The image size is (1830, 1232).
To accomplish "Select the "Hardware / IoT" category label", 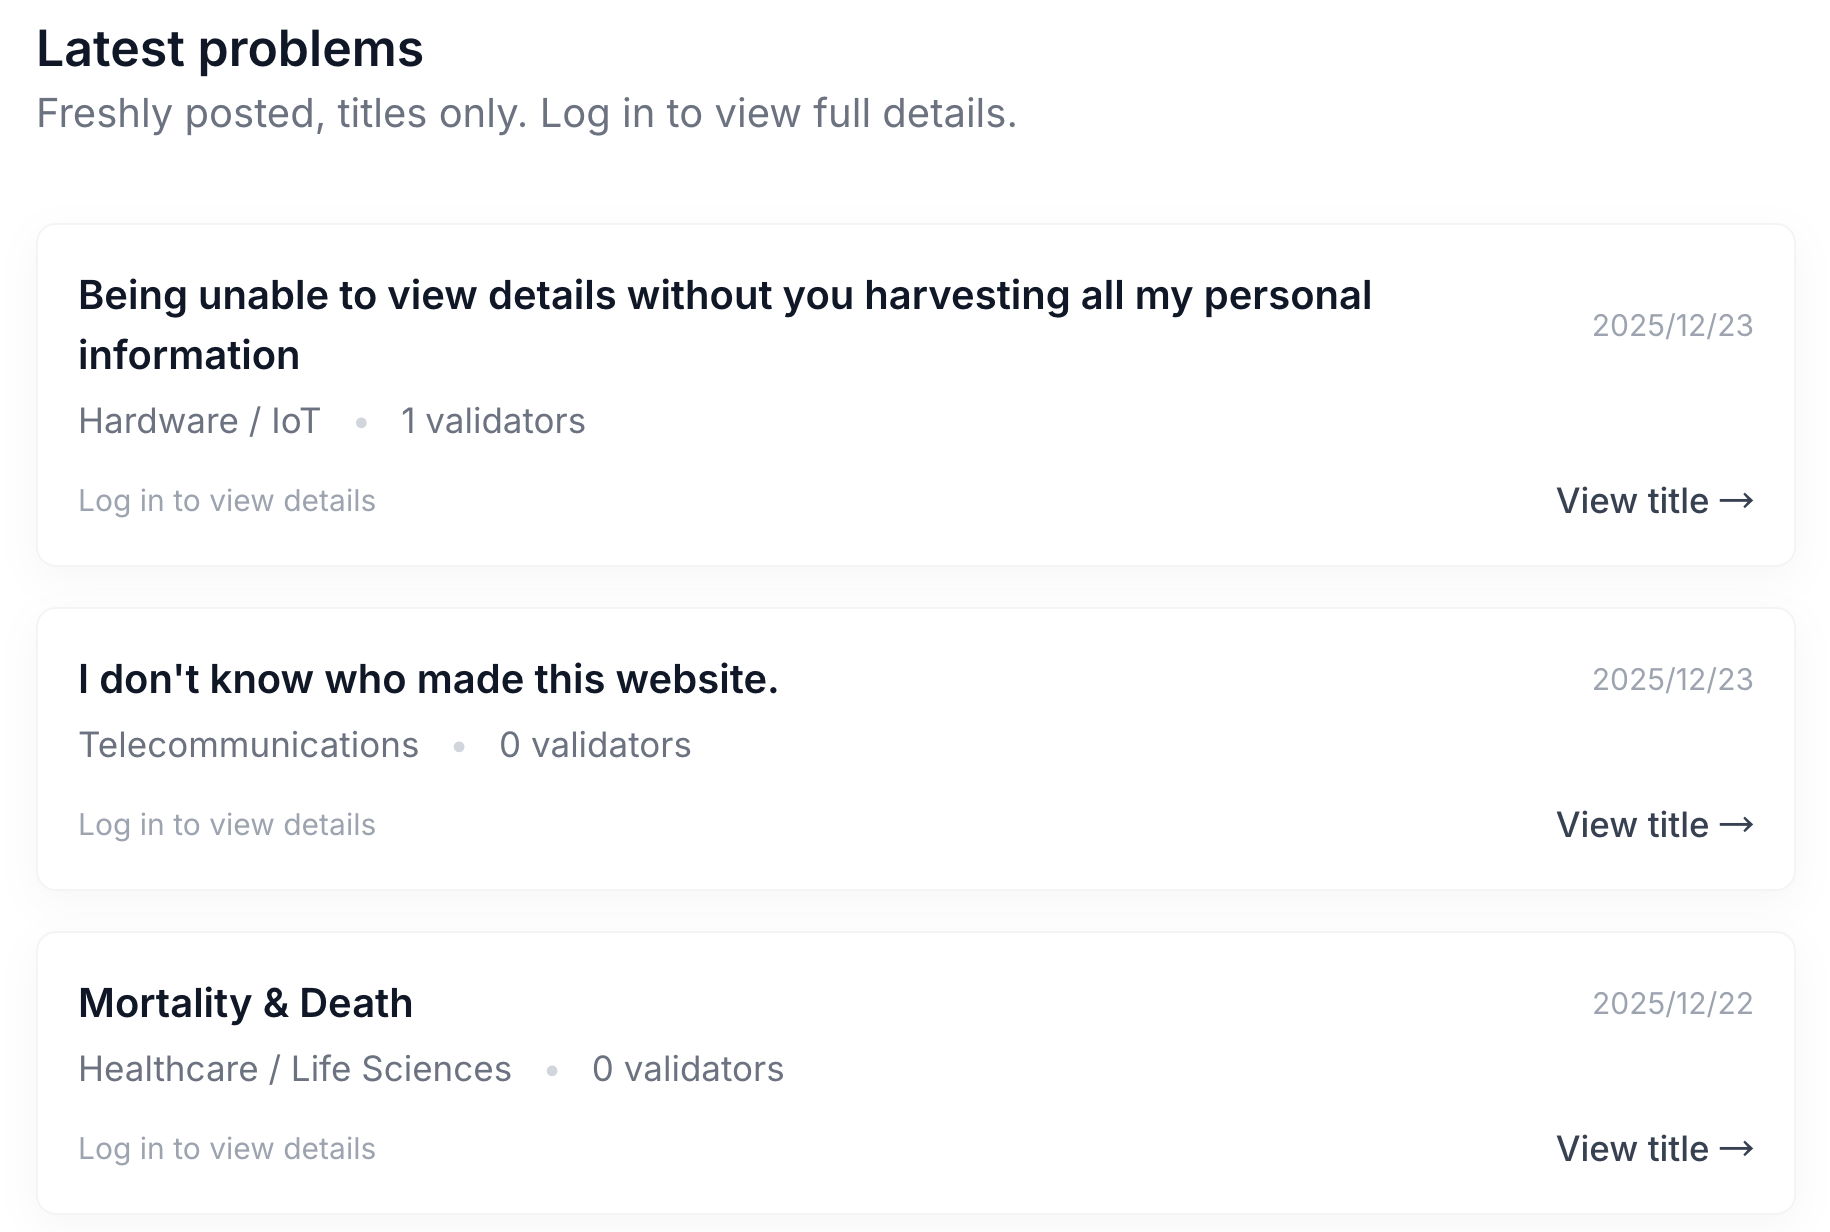I will point(199,421).
